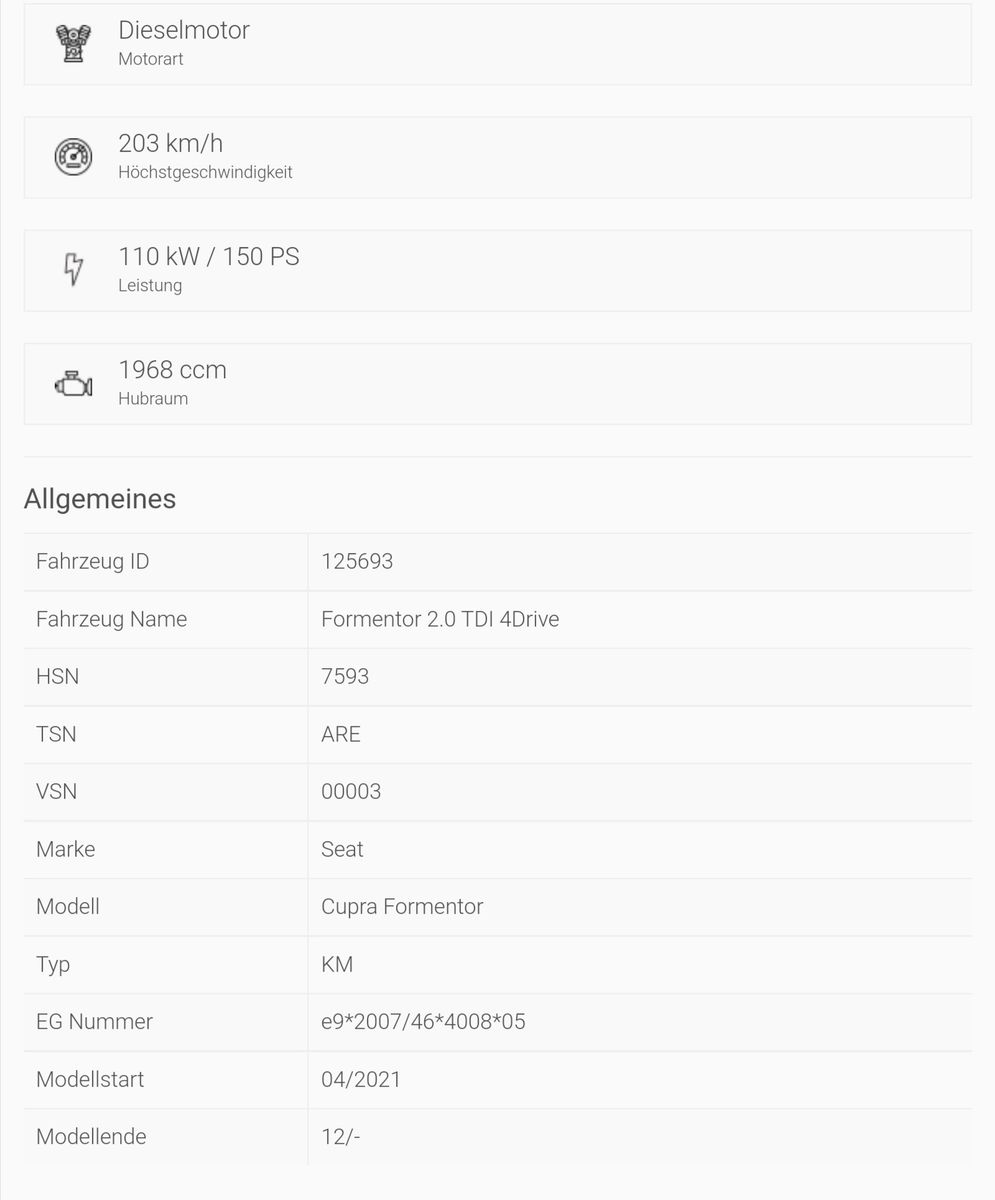Click the VSN value 00003
This screenshot has height=1200, width=995.
351,792
